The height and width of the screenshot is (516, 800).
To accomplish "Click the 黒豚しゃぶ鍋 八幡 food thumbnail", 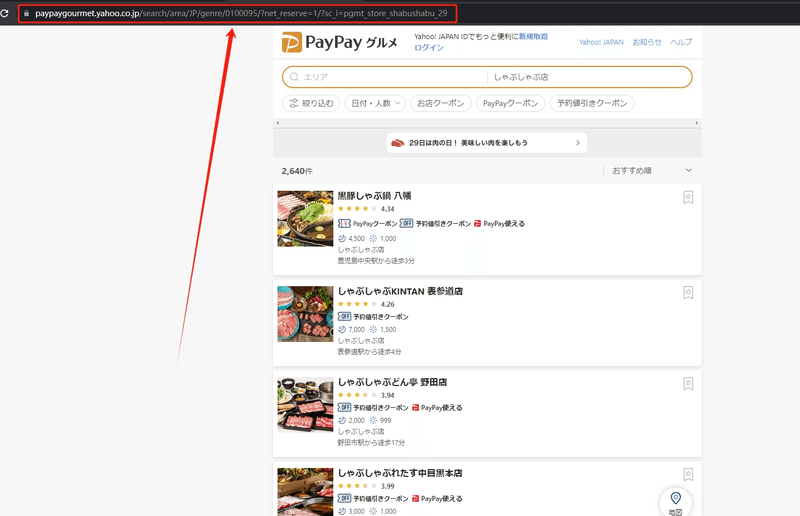I will pyautogui.click(x=305, y=218).
